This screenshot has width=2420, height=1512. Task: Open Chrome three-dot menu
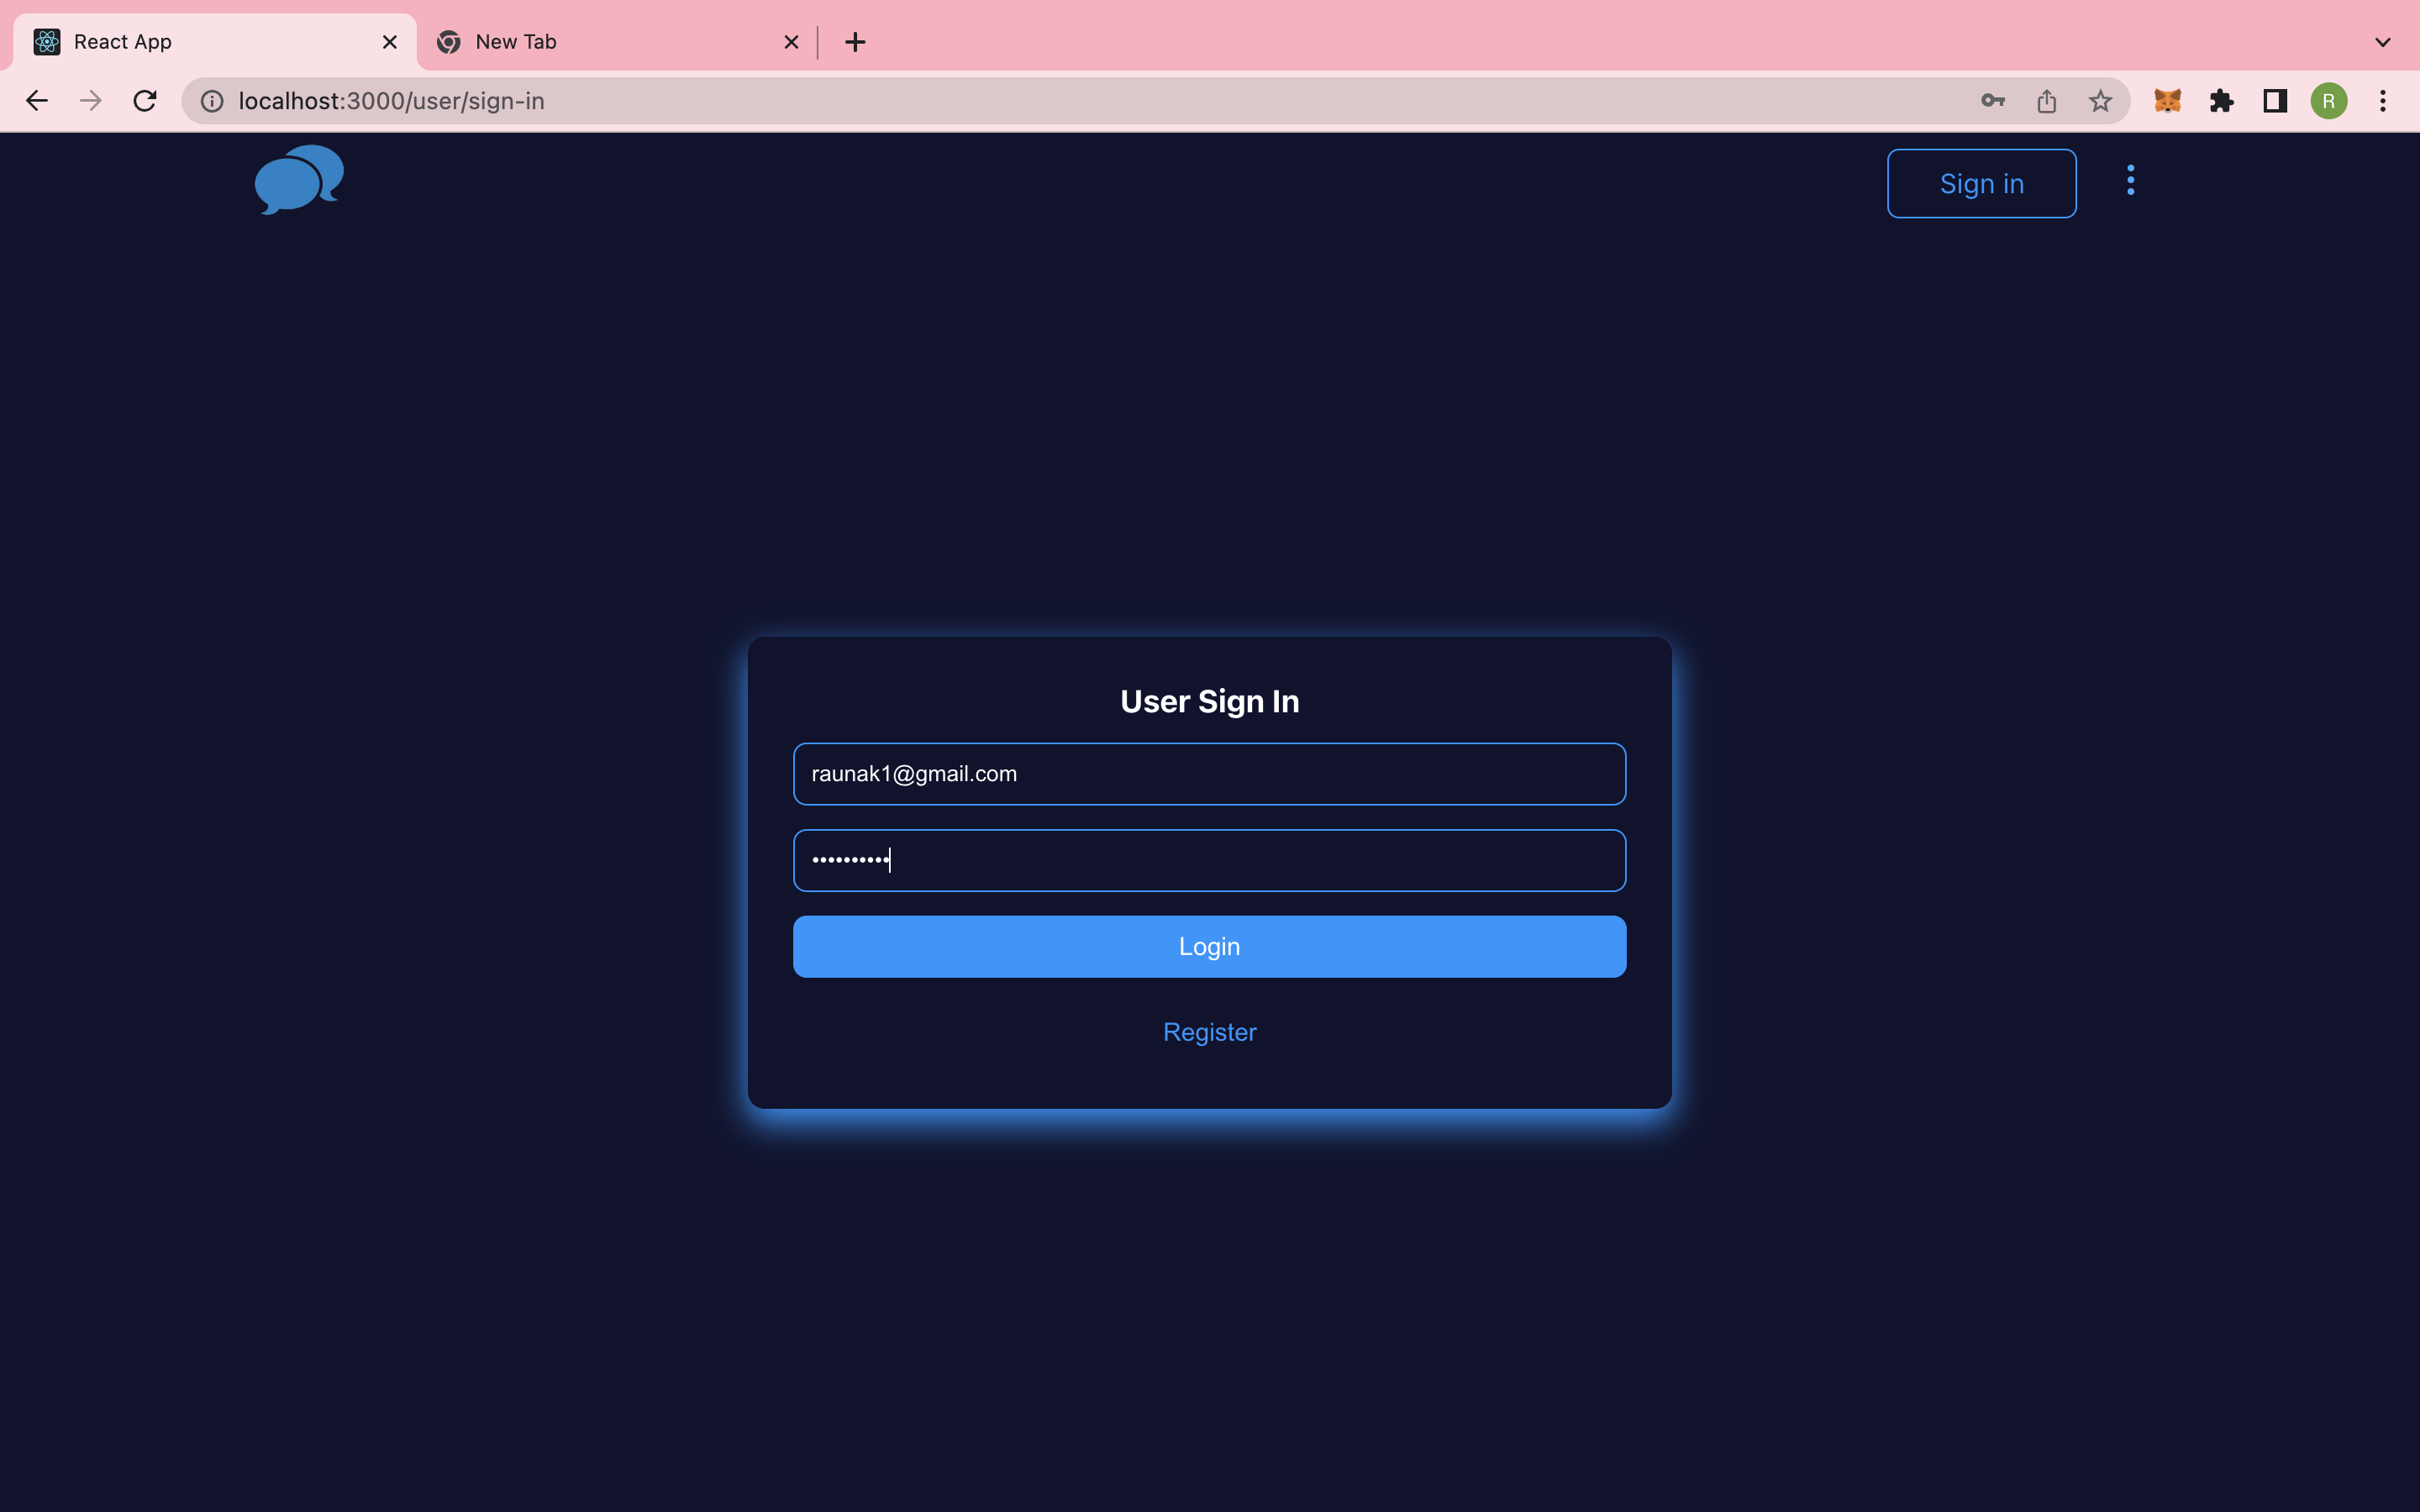[x=2383, y=101]
